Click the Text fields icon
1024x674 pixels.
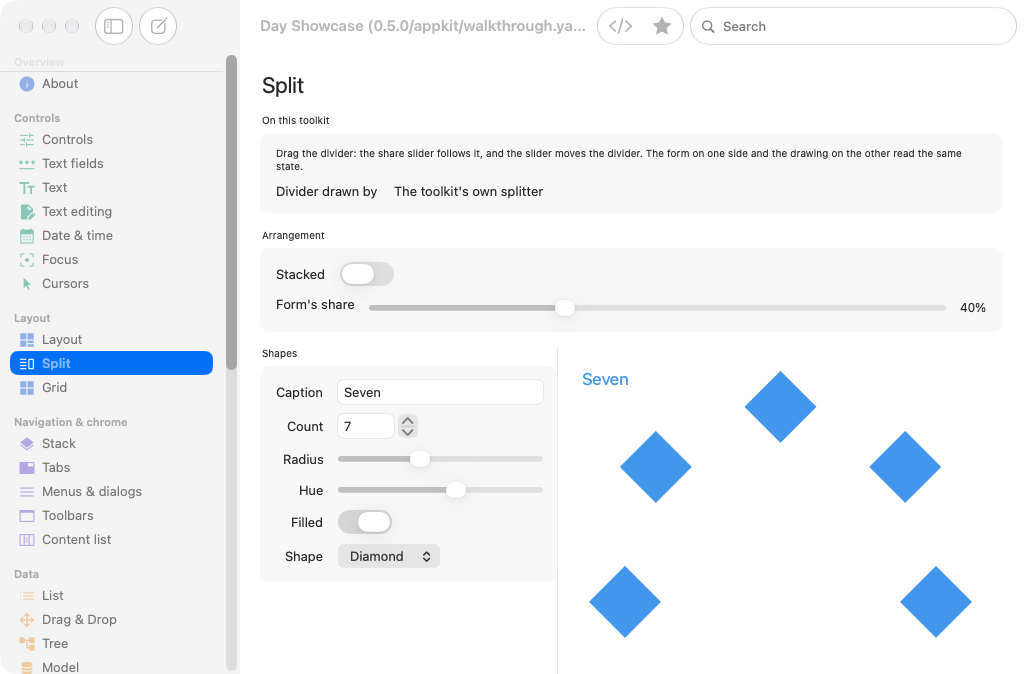tap(27, 164)
